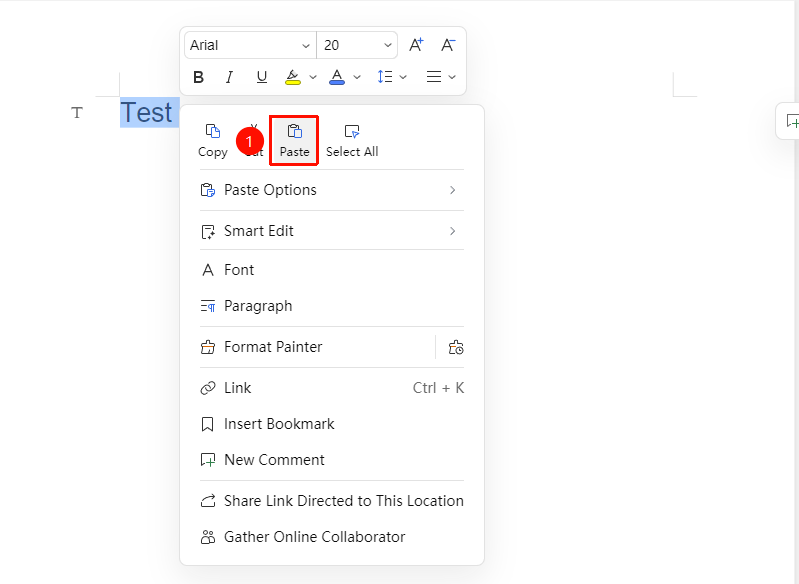
Task: Select Format Painter
Action: point(317,347)
